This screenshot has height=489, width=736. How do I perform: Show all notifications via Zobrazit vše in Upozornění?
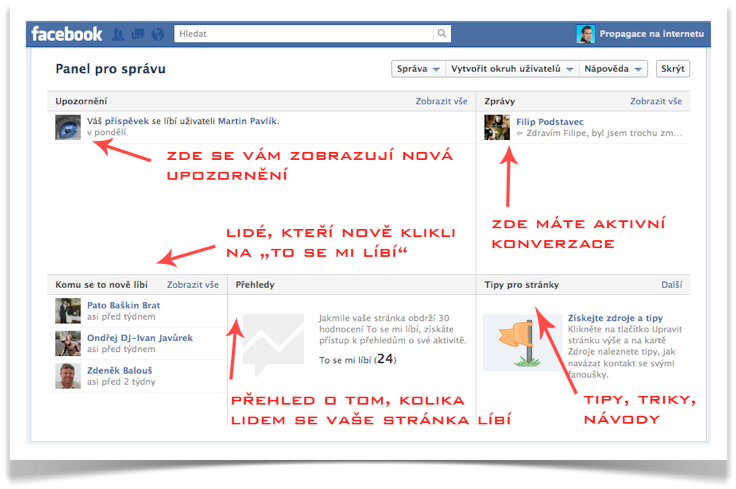441,101
